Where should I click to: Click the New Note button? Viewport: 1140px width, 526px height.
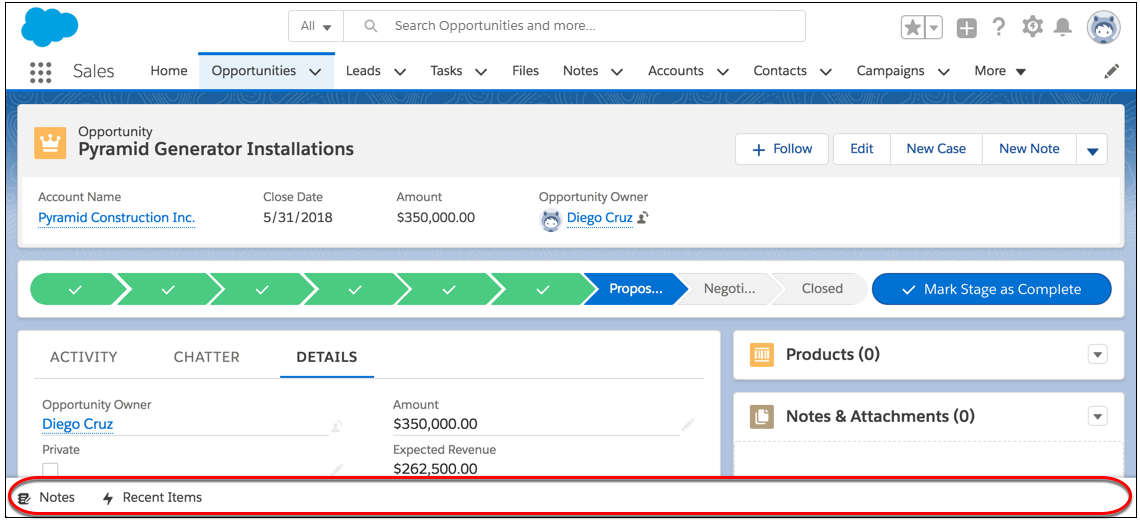1029,149
